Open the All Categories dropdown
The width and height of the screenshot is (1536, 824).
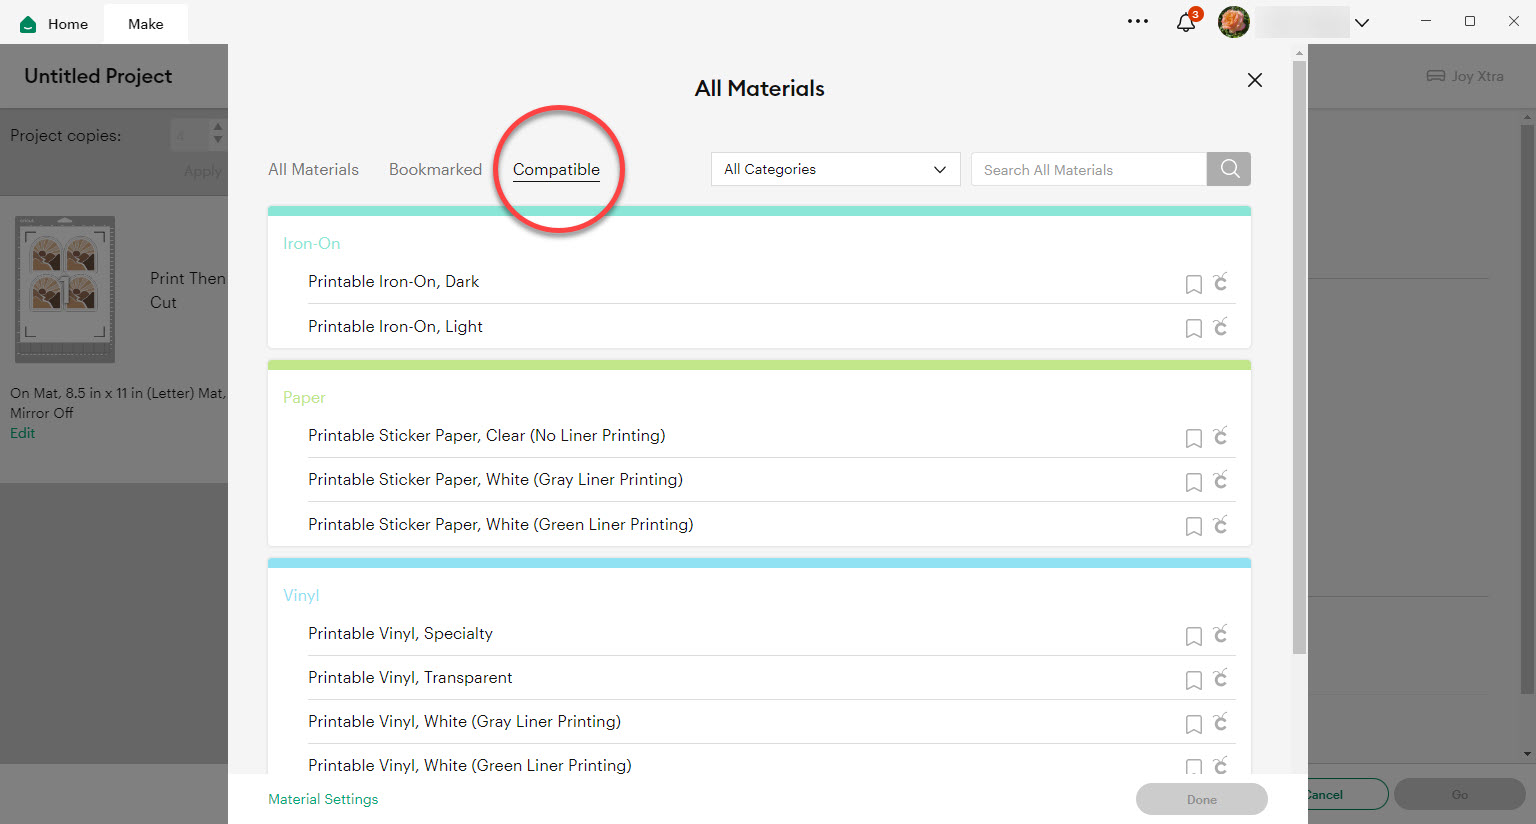tap(835, 169)
